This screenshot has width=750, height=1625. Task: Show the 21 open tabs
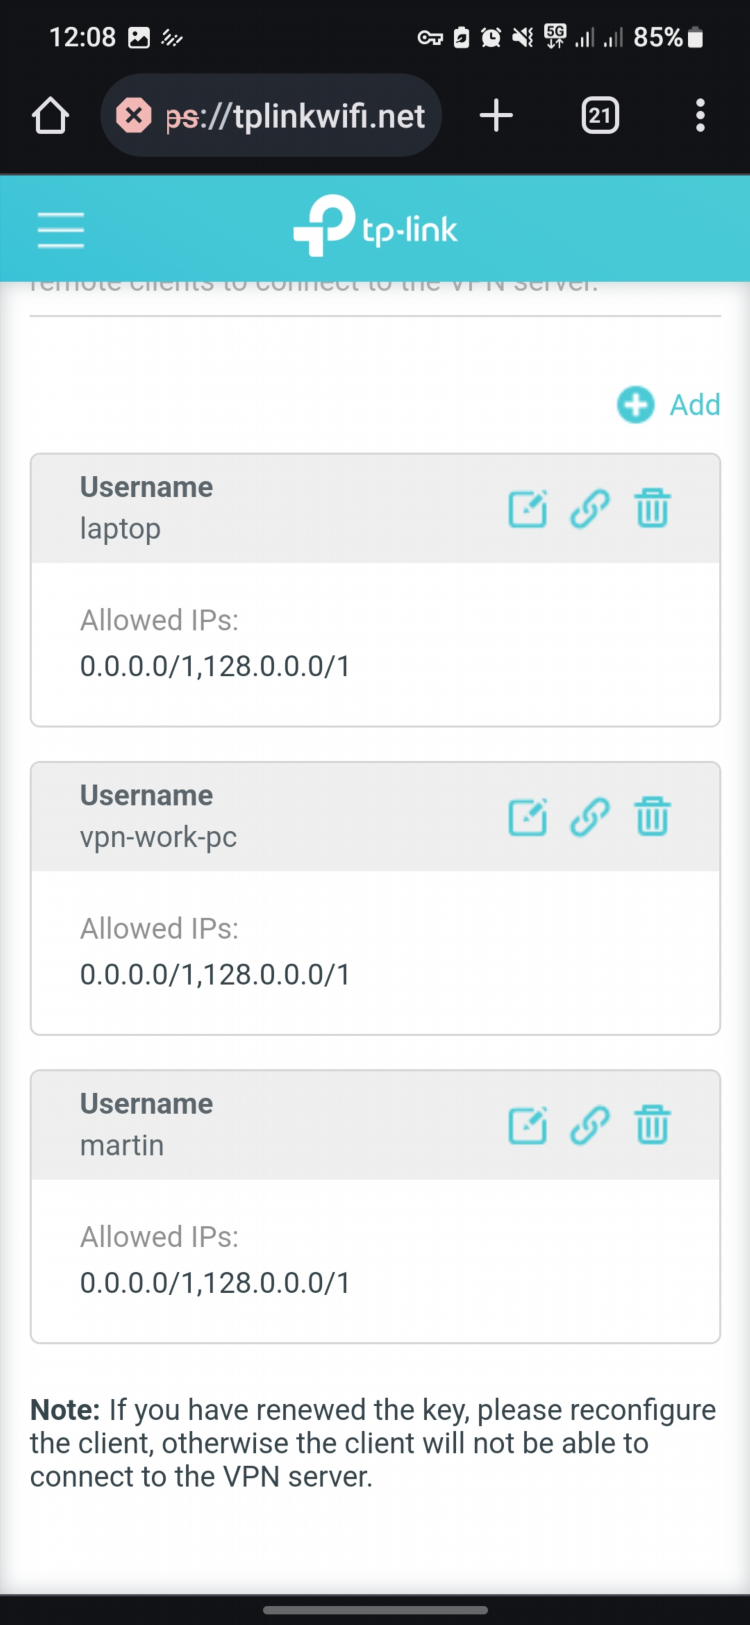[600, 116]
